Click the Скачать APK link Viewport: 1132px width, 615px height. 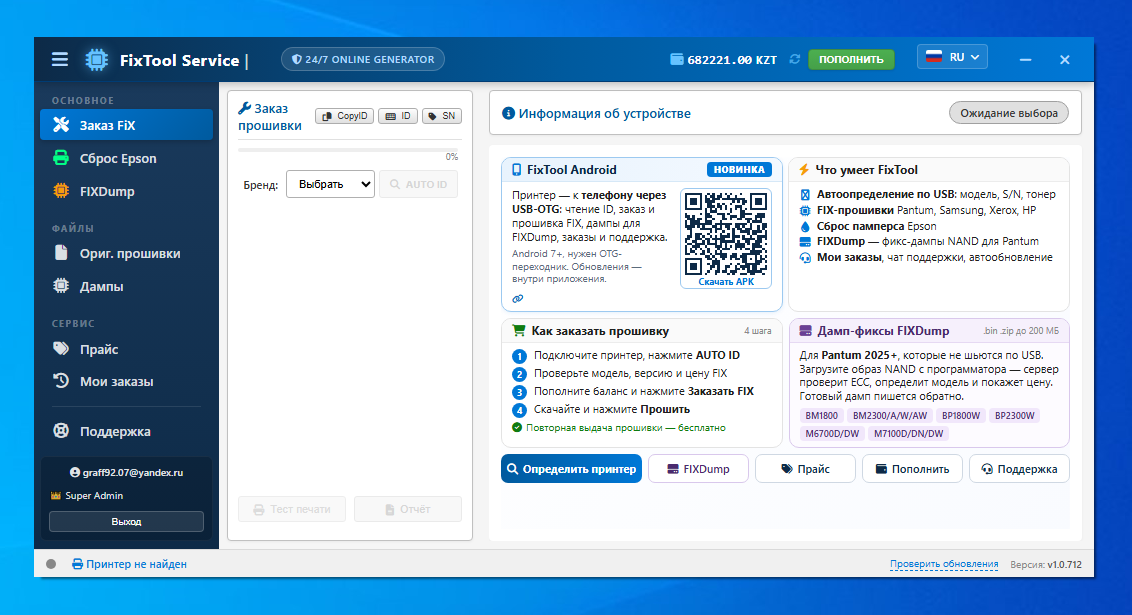pyautogui.click(x=726, y=282)
